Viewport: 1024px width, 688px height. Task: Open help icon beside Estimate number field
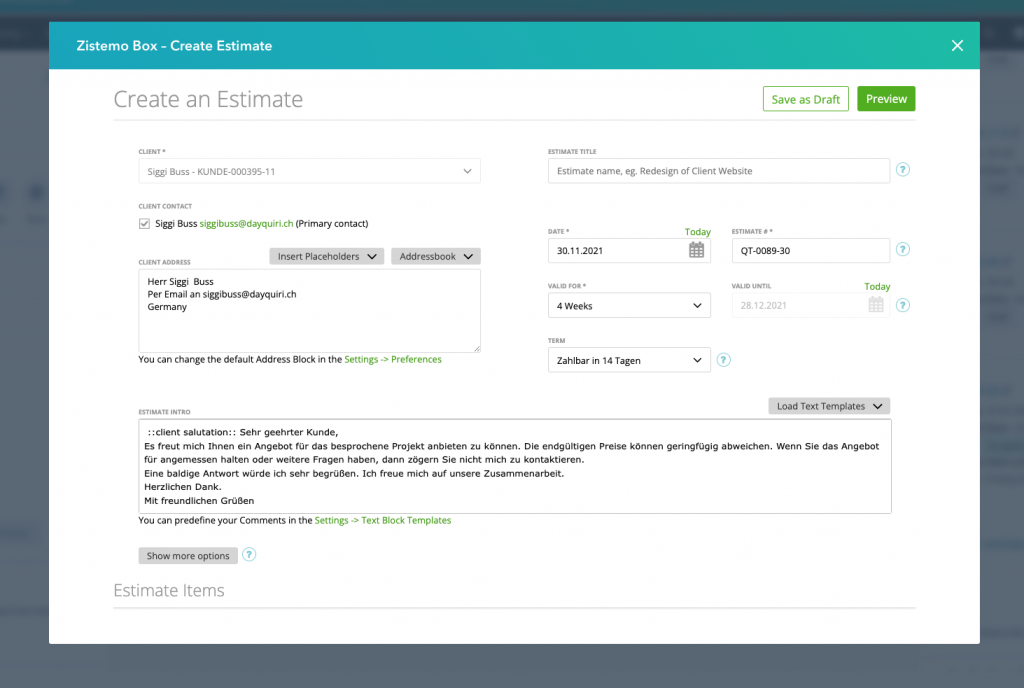[x=903, y=249]
